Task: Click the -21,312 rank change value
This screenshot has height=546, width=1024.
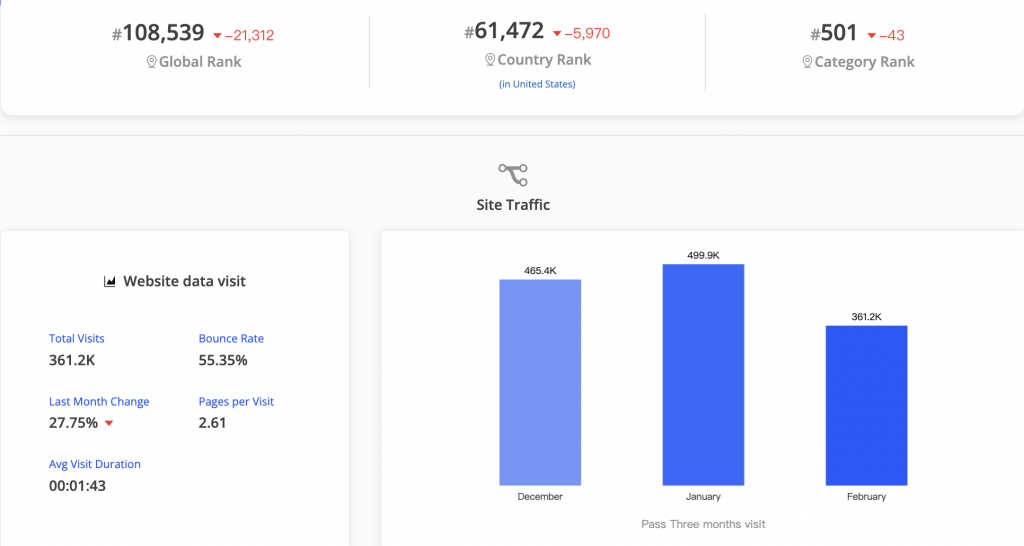Action: 249,35
